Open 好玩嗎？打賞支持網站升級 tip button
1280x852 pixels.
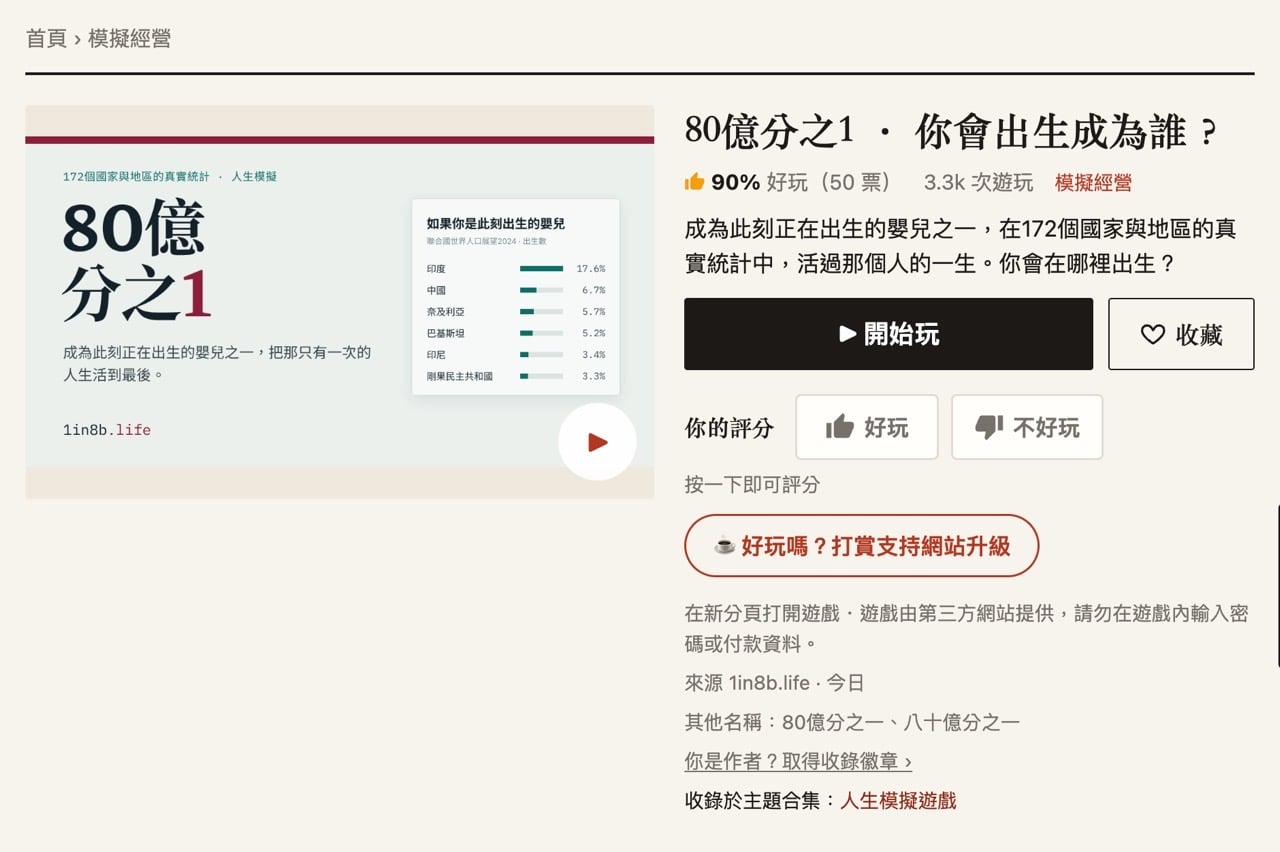pos(862,546)
